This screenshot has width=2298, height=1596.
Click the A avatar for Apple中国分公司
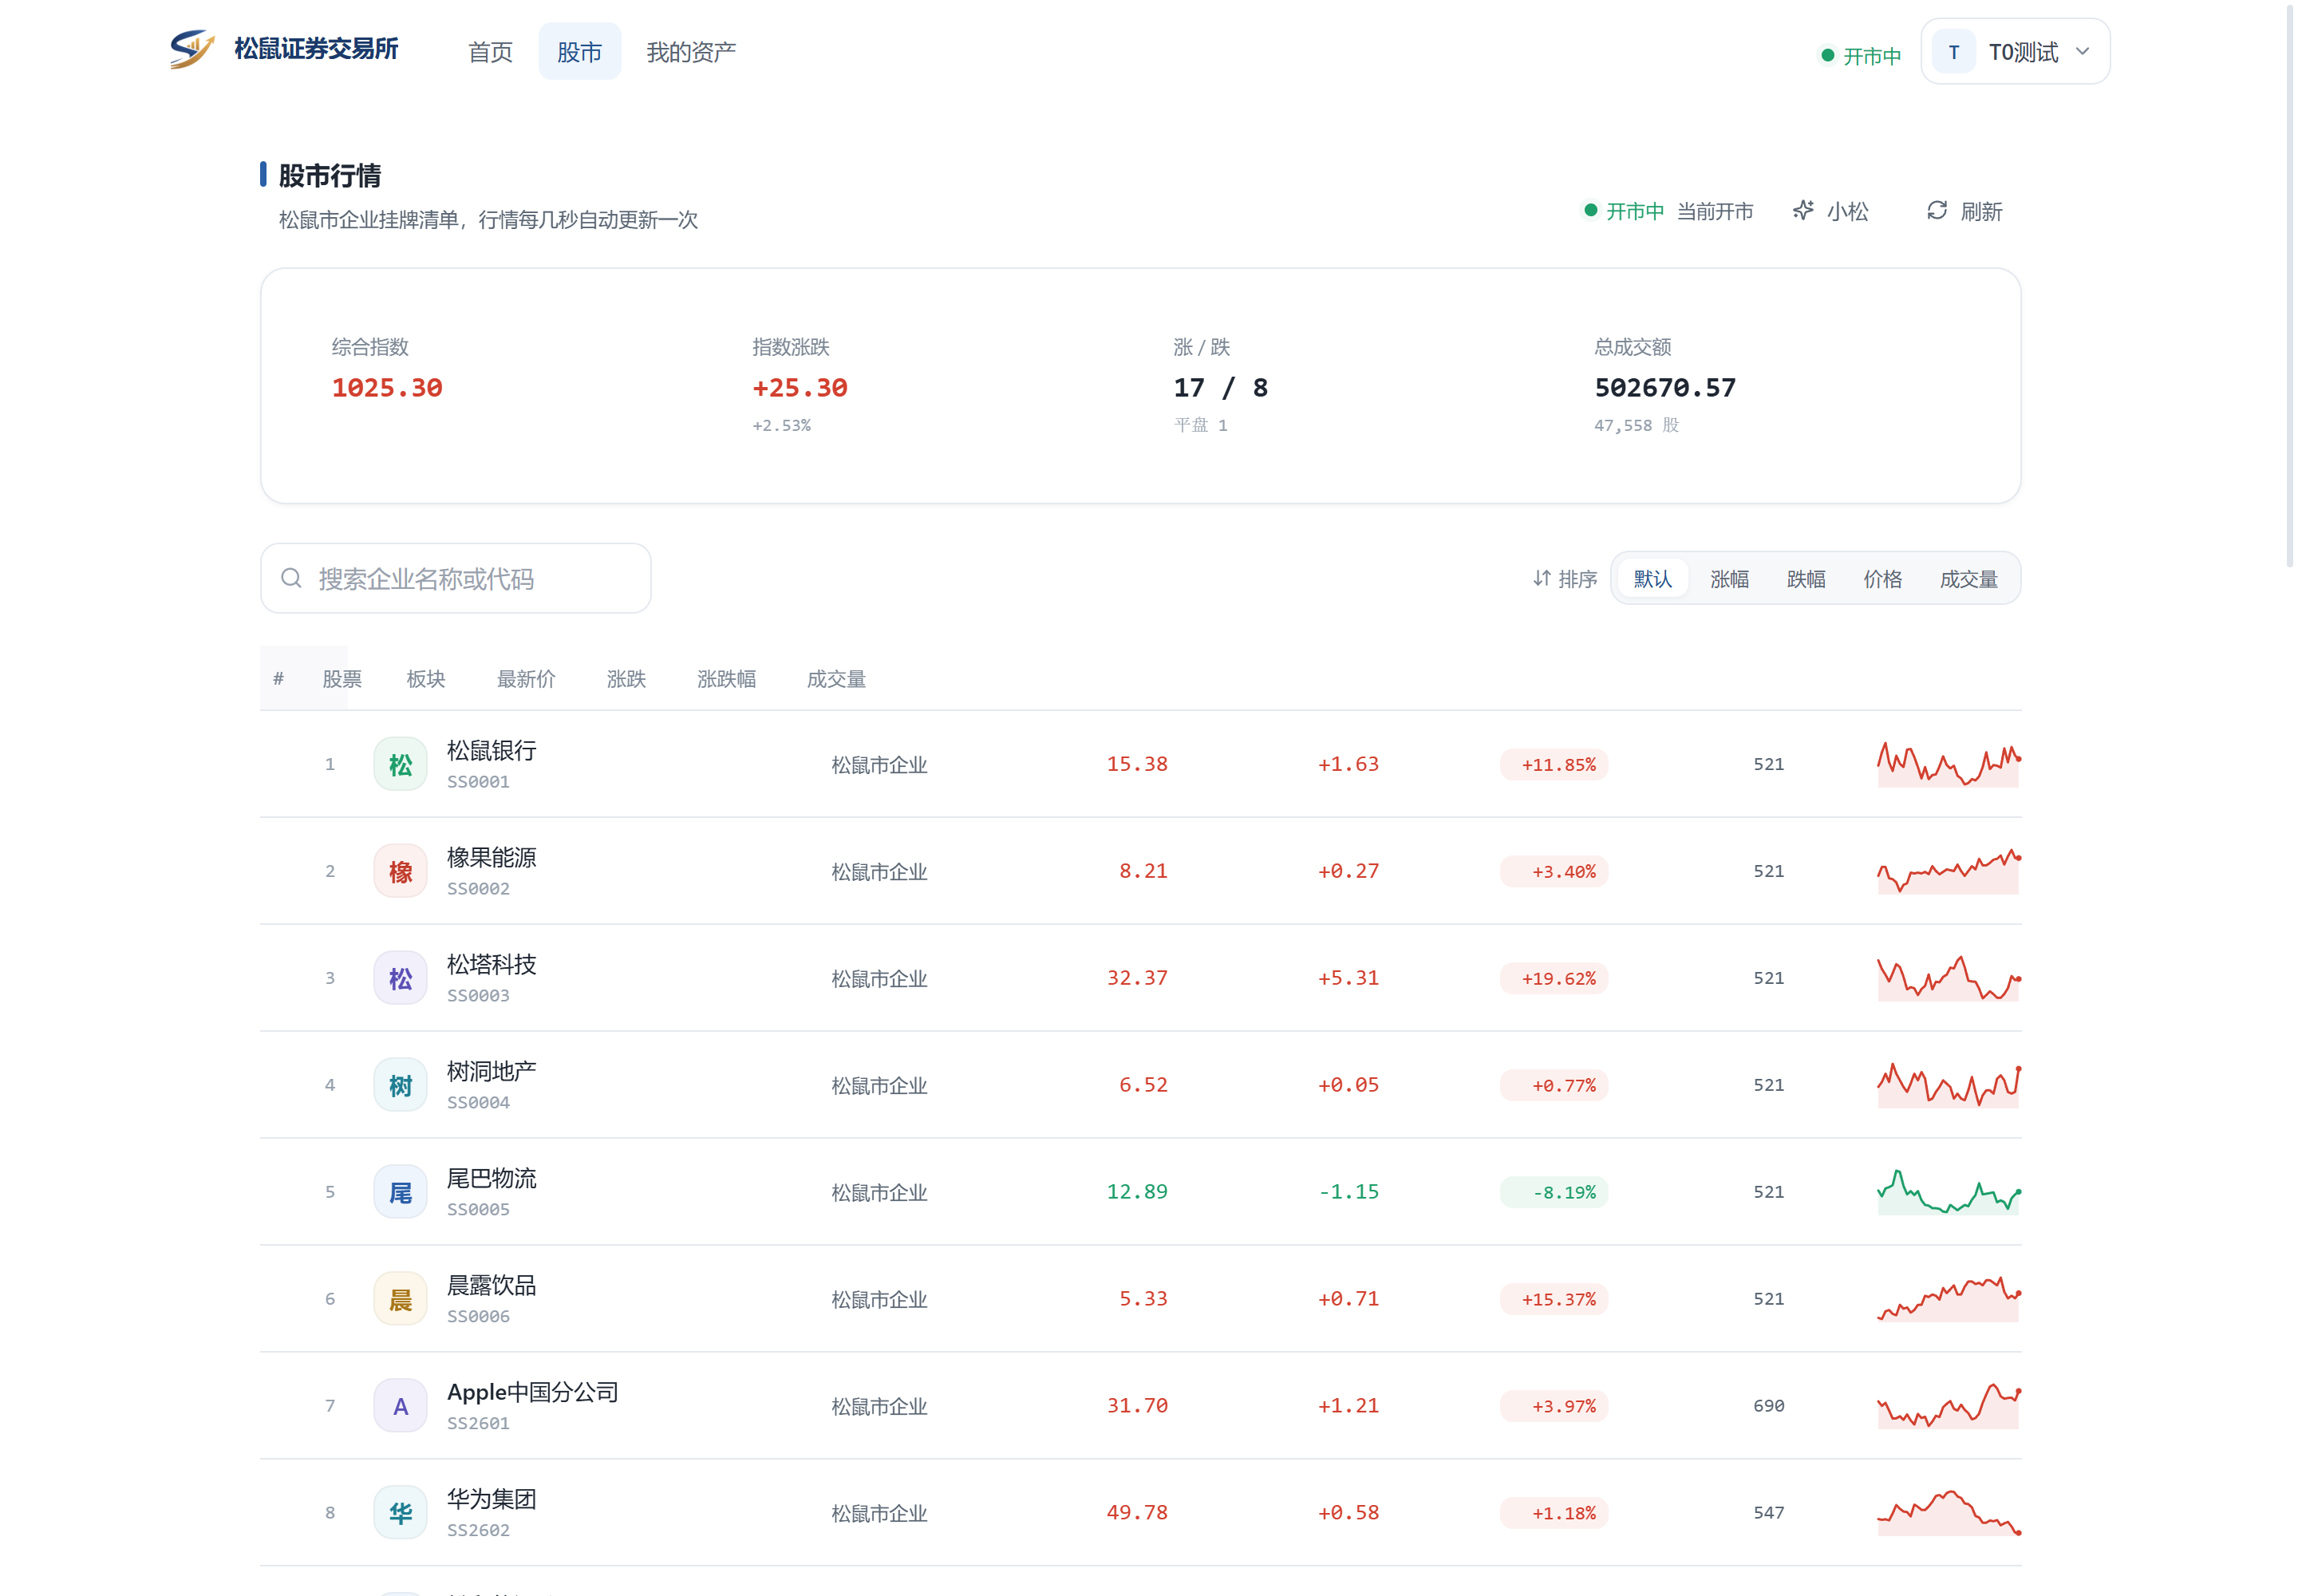click(400, 1406)
